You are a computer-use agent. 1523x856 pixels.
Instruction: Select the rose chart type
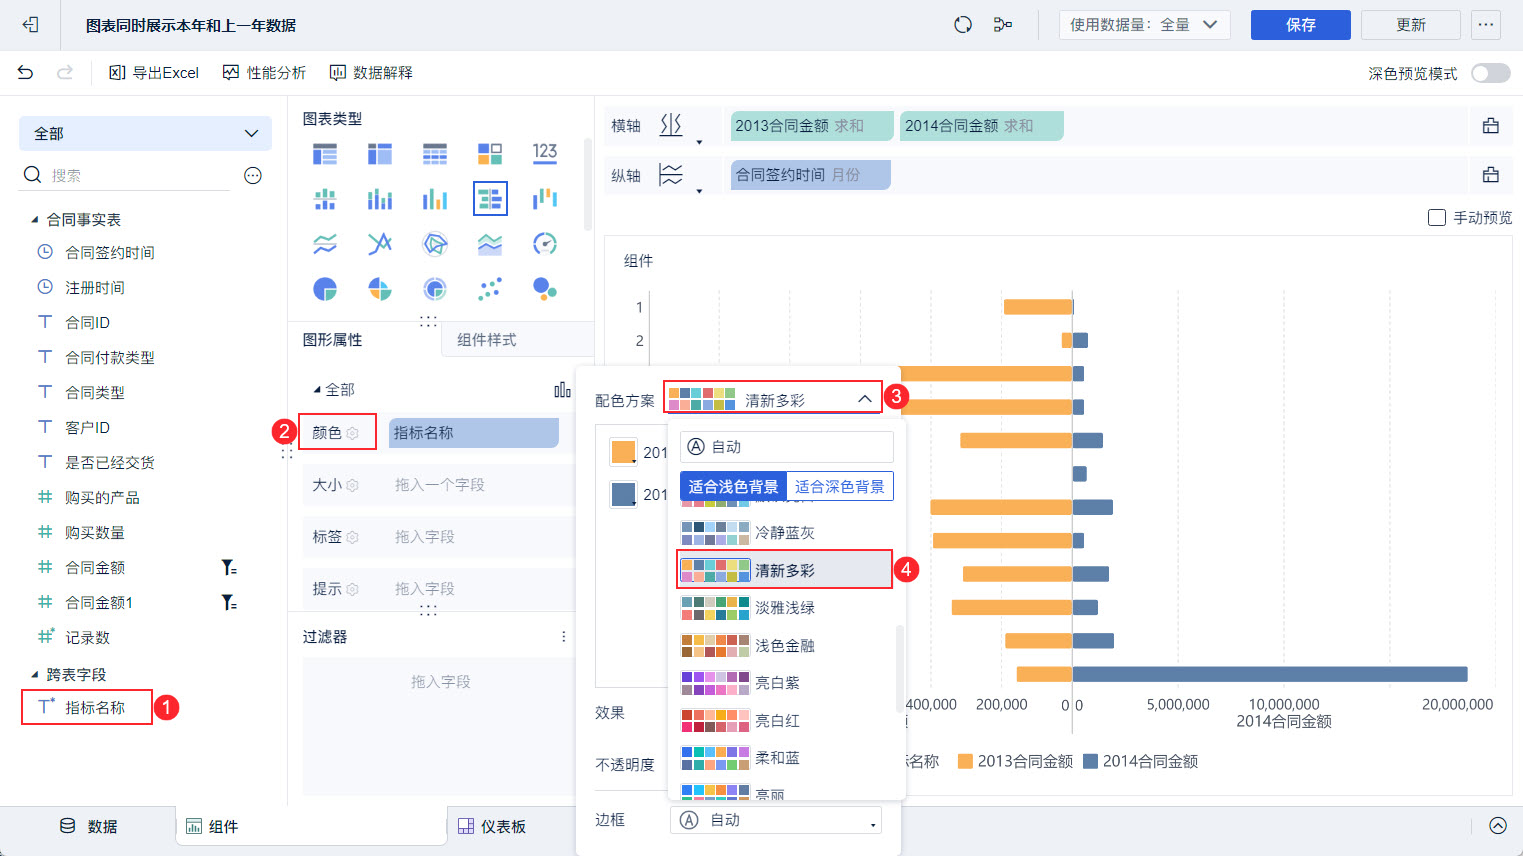point(380,289)
